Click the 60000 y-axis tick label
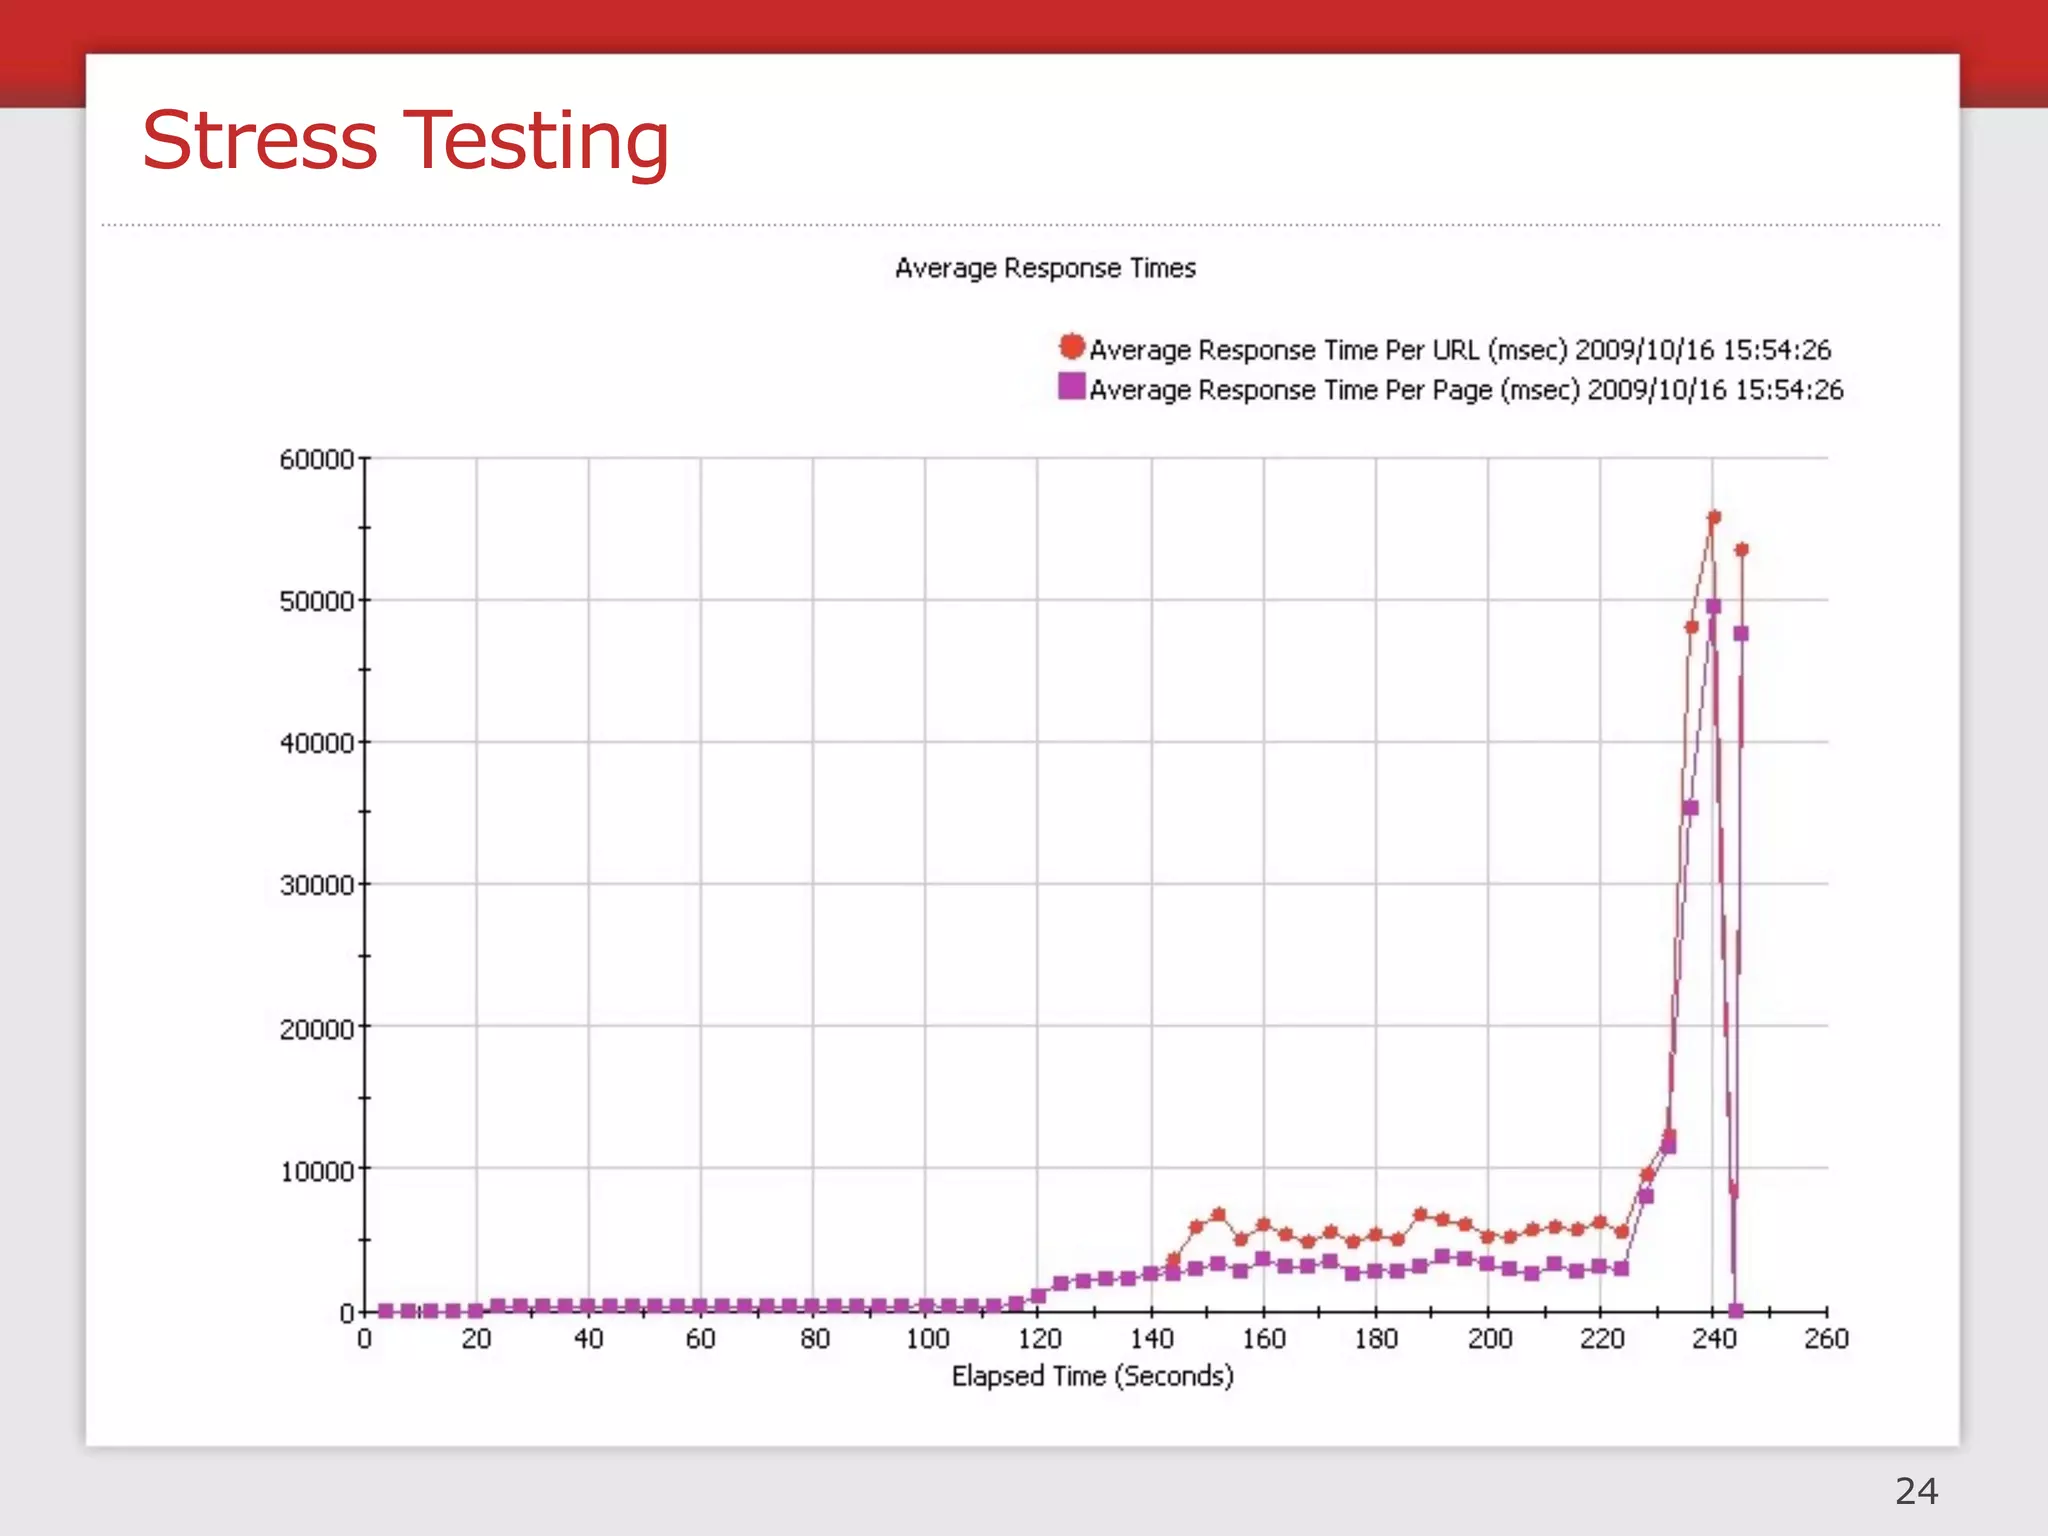The height and width of the screenshot is (1536, 2048). pos(316,459)
